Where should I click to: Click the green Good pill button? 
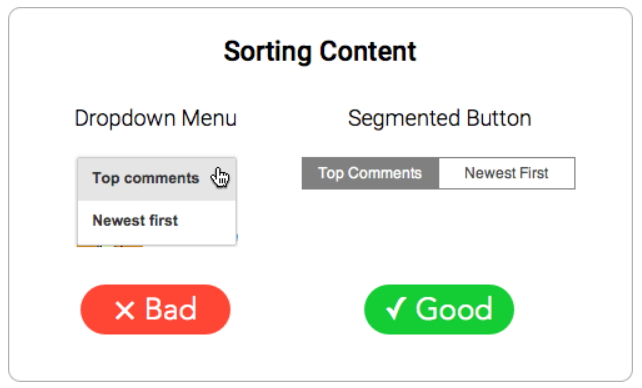(x=439, y=309)
